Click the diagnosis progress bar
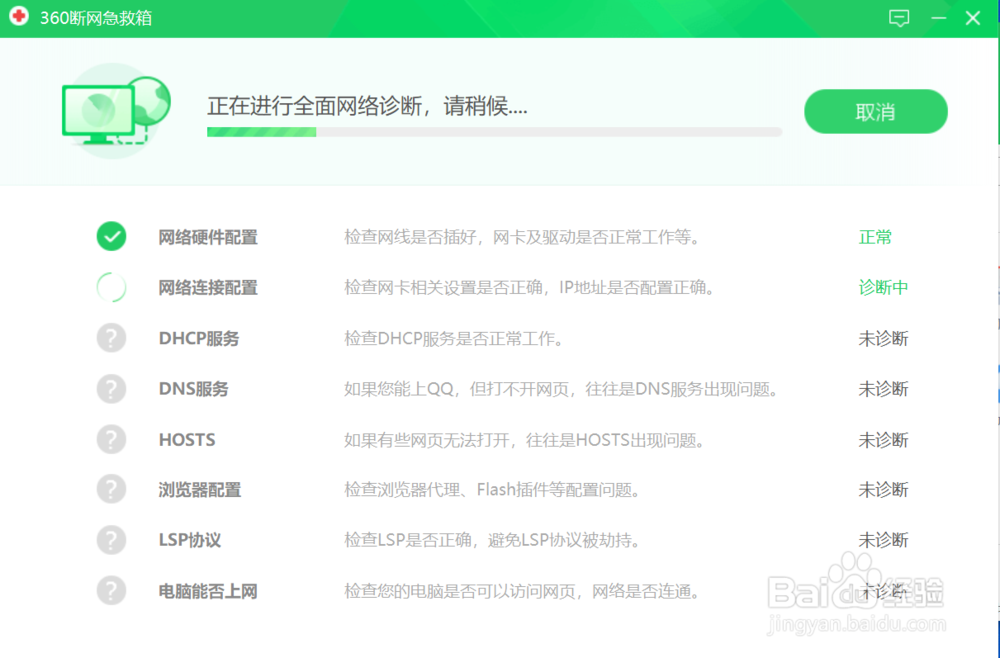Image resolution: width=1000 pixels, height=658 pixels. pyautogui.click(x=494, y=131)
